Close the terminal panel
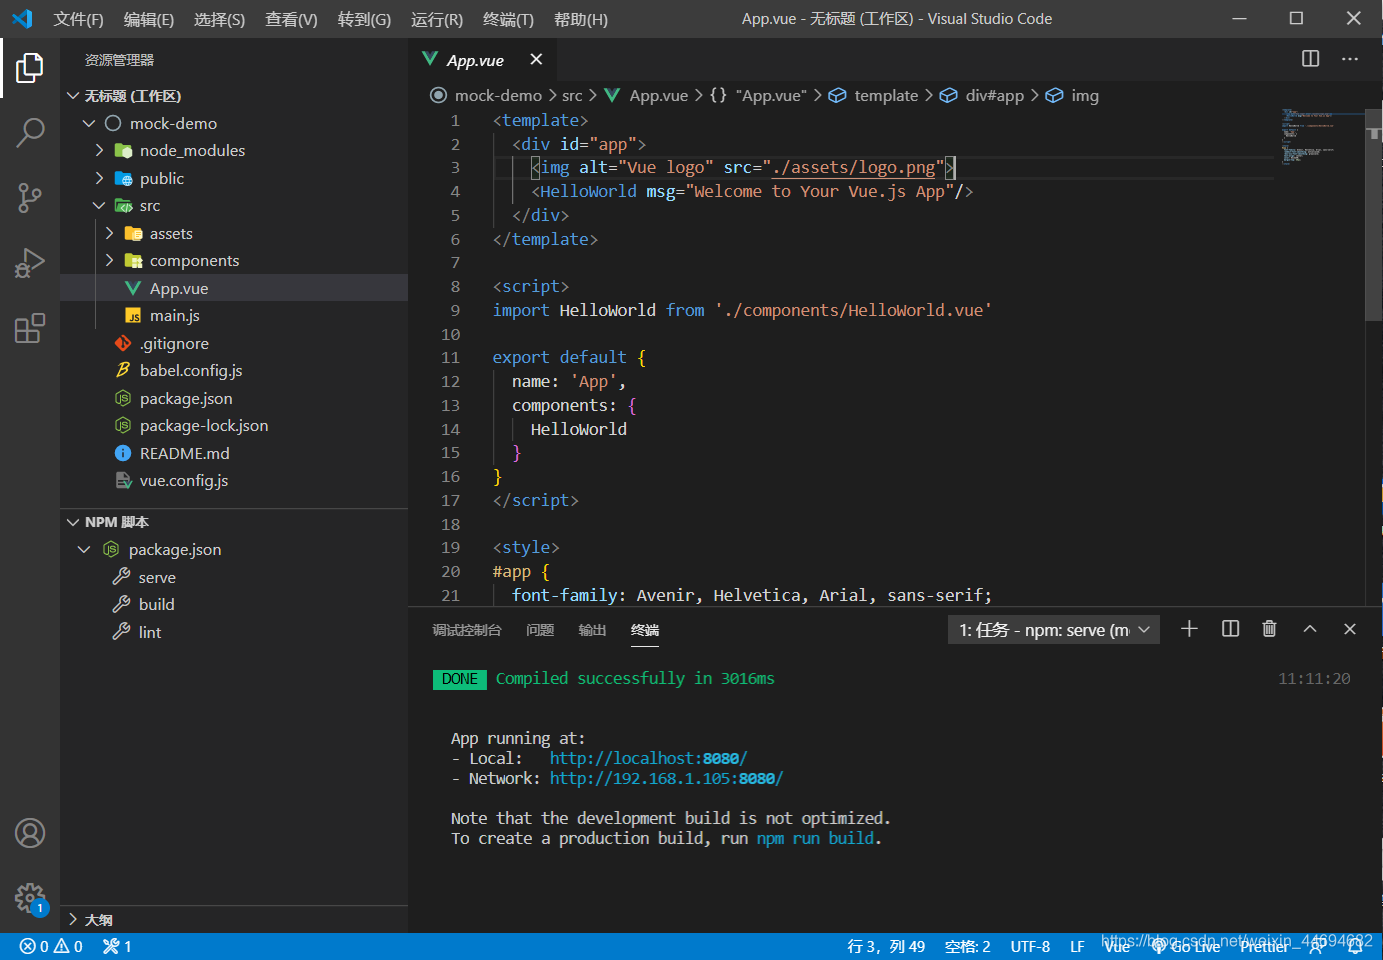Image resolution: width=1383 pixels, height=960 pixels. click(1350, 629)
